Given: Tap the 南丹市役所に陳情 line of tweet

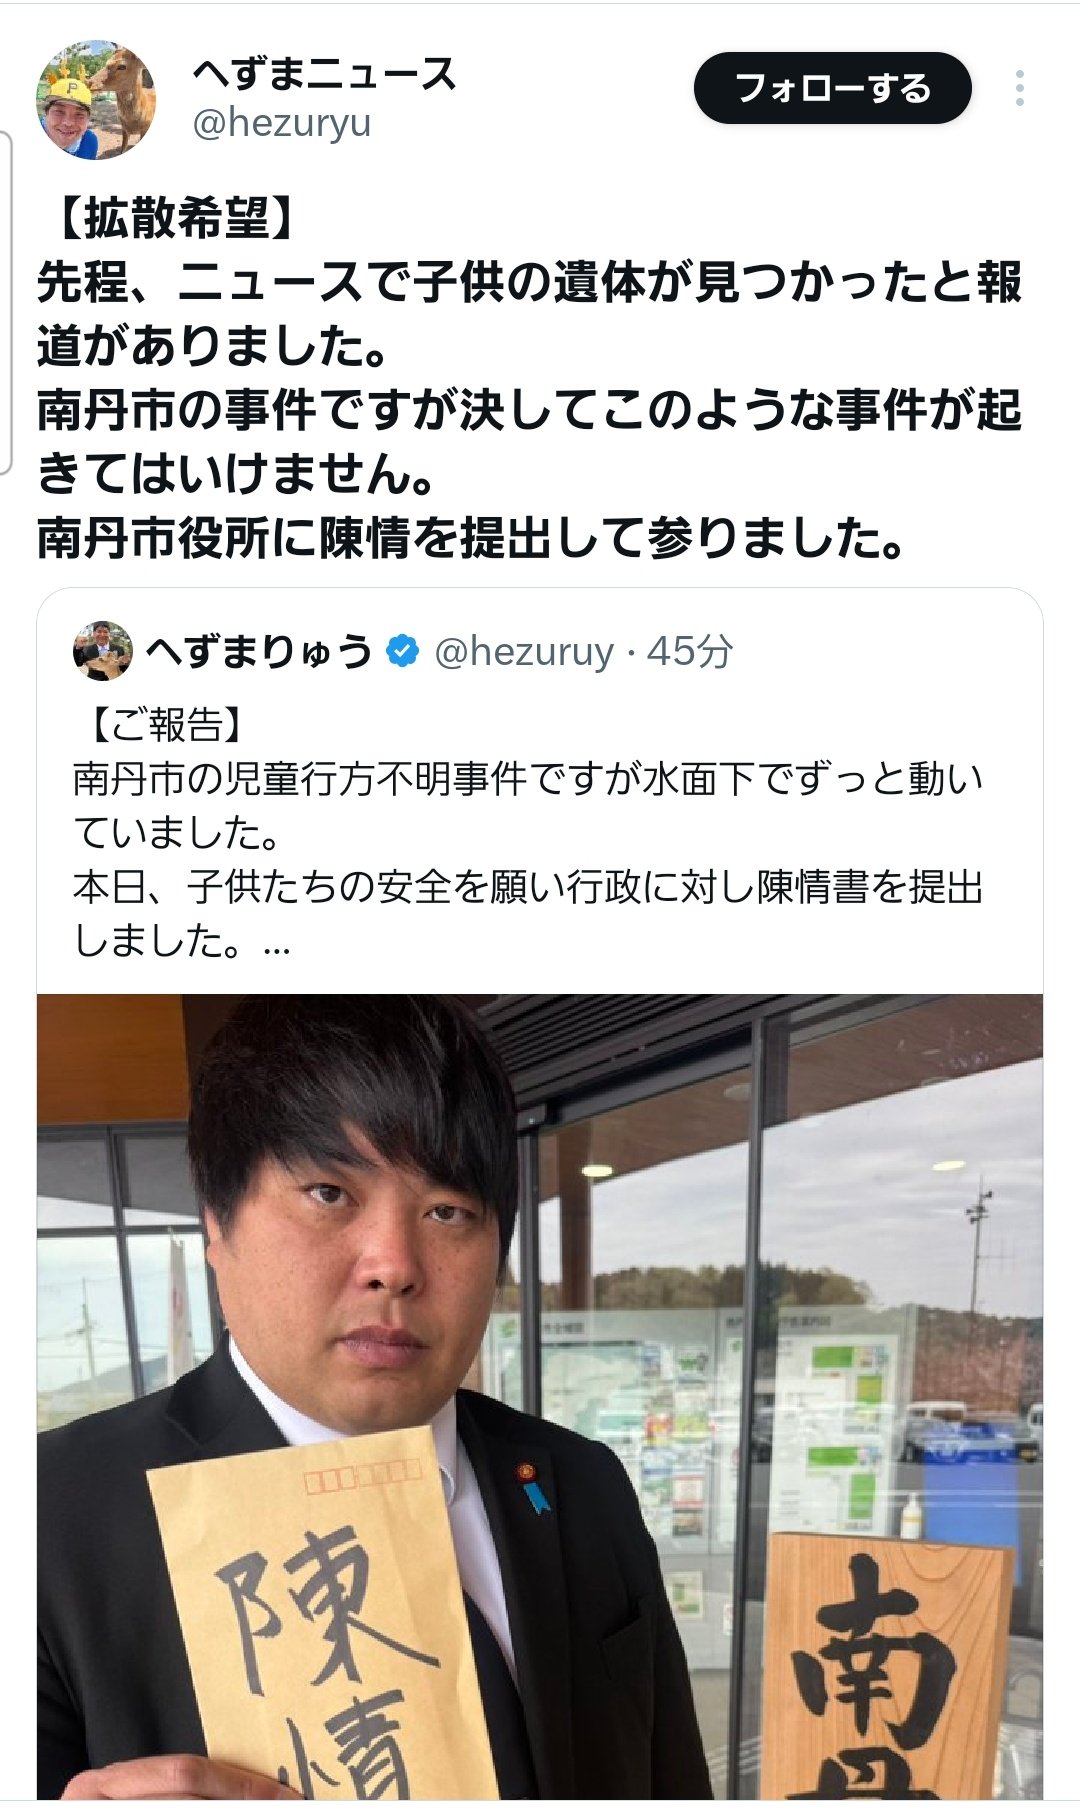Looking at the screenshot, I should [x=470, y=539].
